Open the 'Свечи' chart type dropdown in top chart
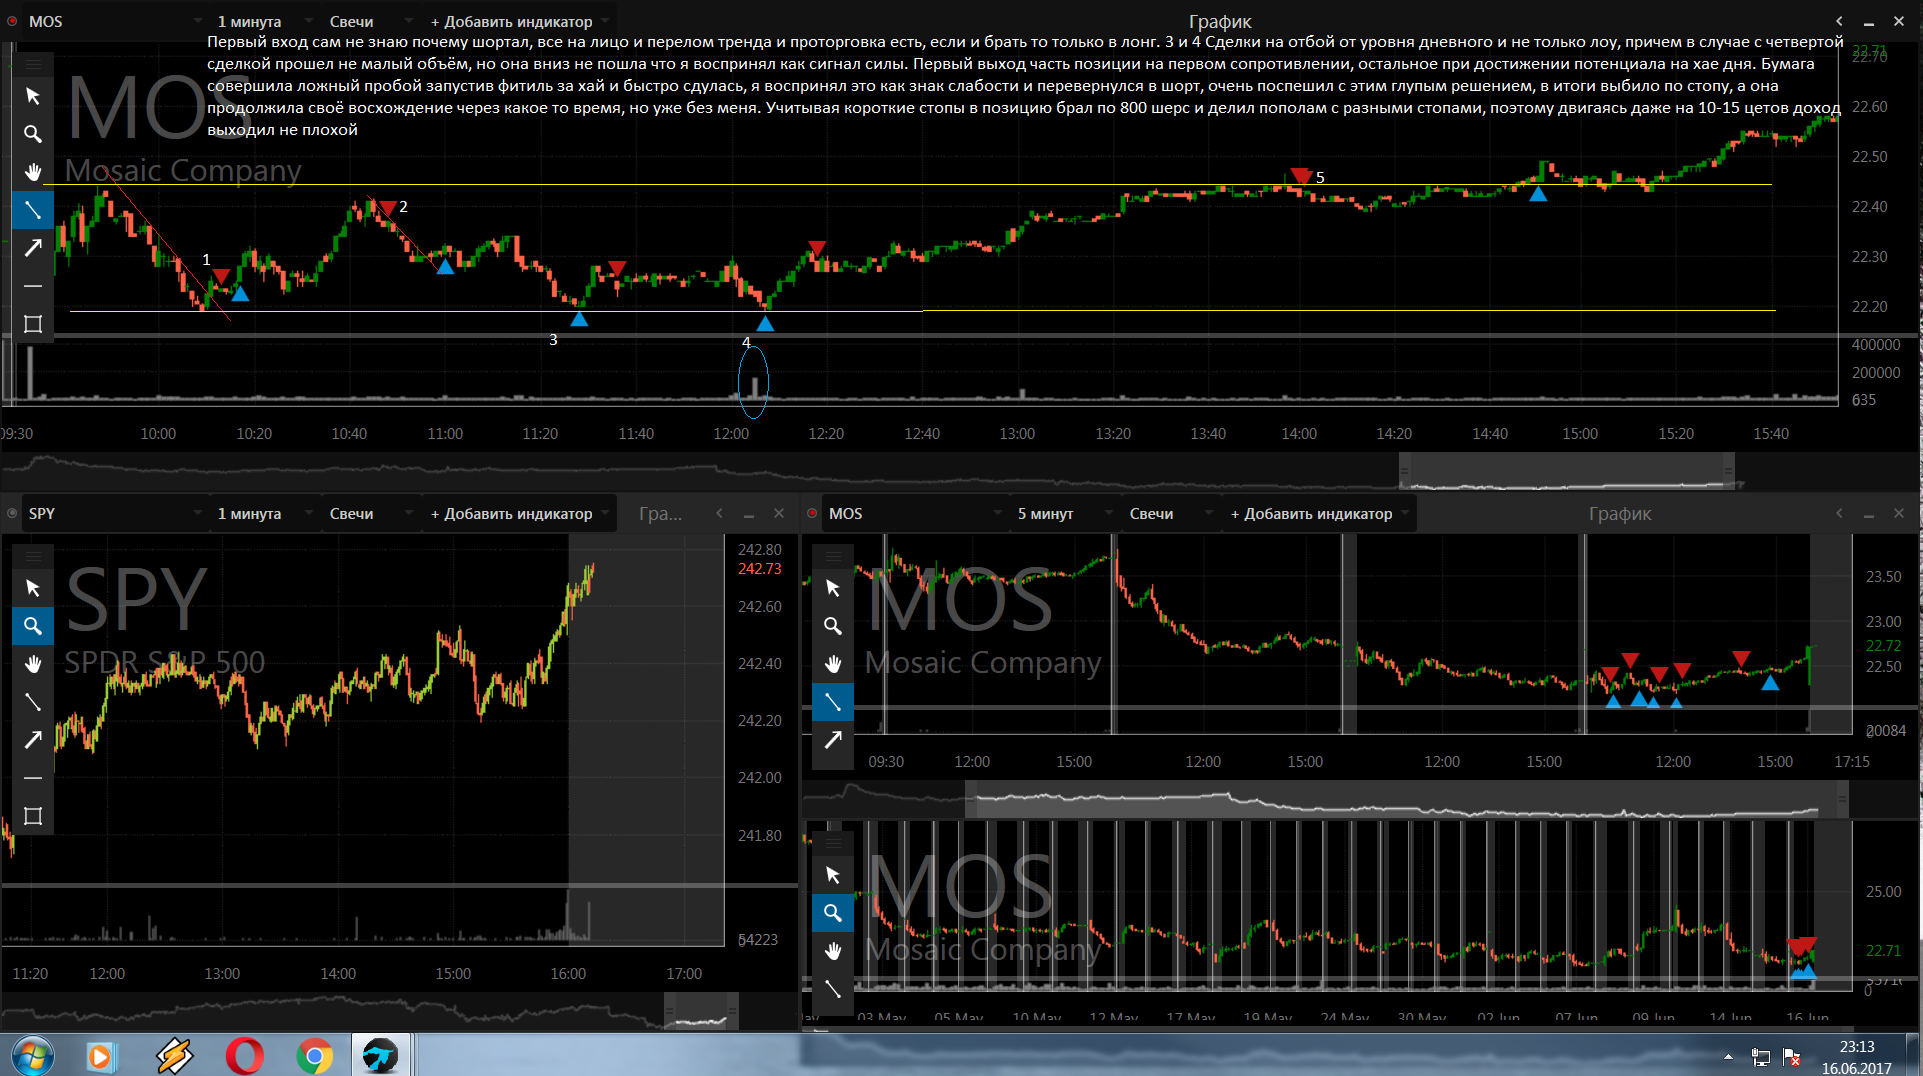The height and width of the screenshot is (1076, 1923). coord(408,21)
